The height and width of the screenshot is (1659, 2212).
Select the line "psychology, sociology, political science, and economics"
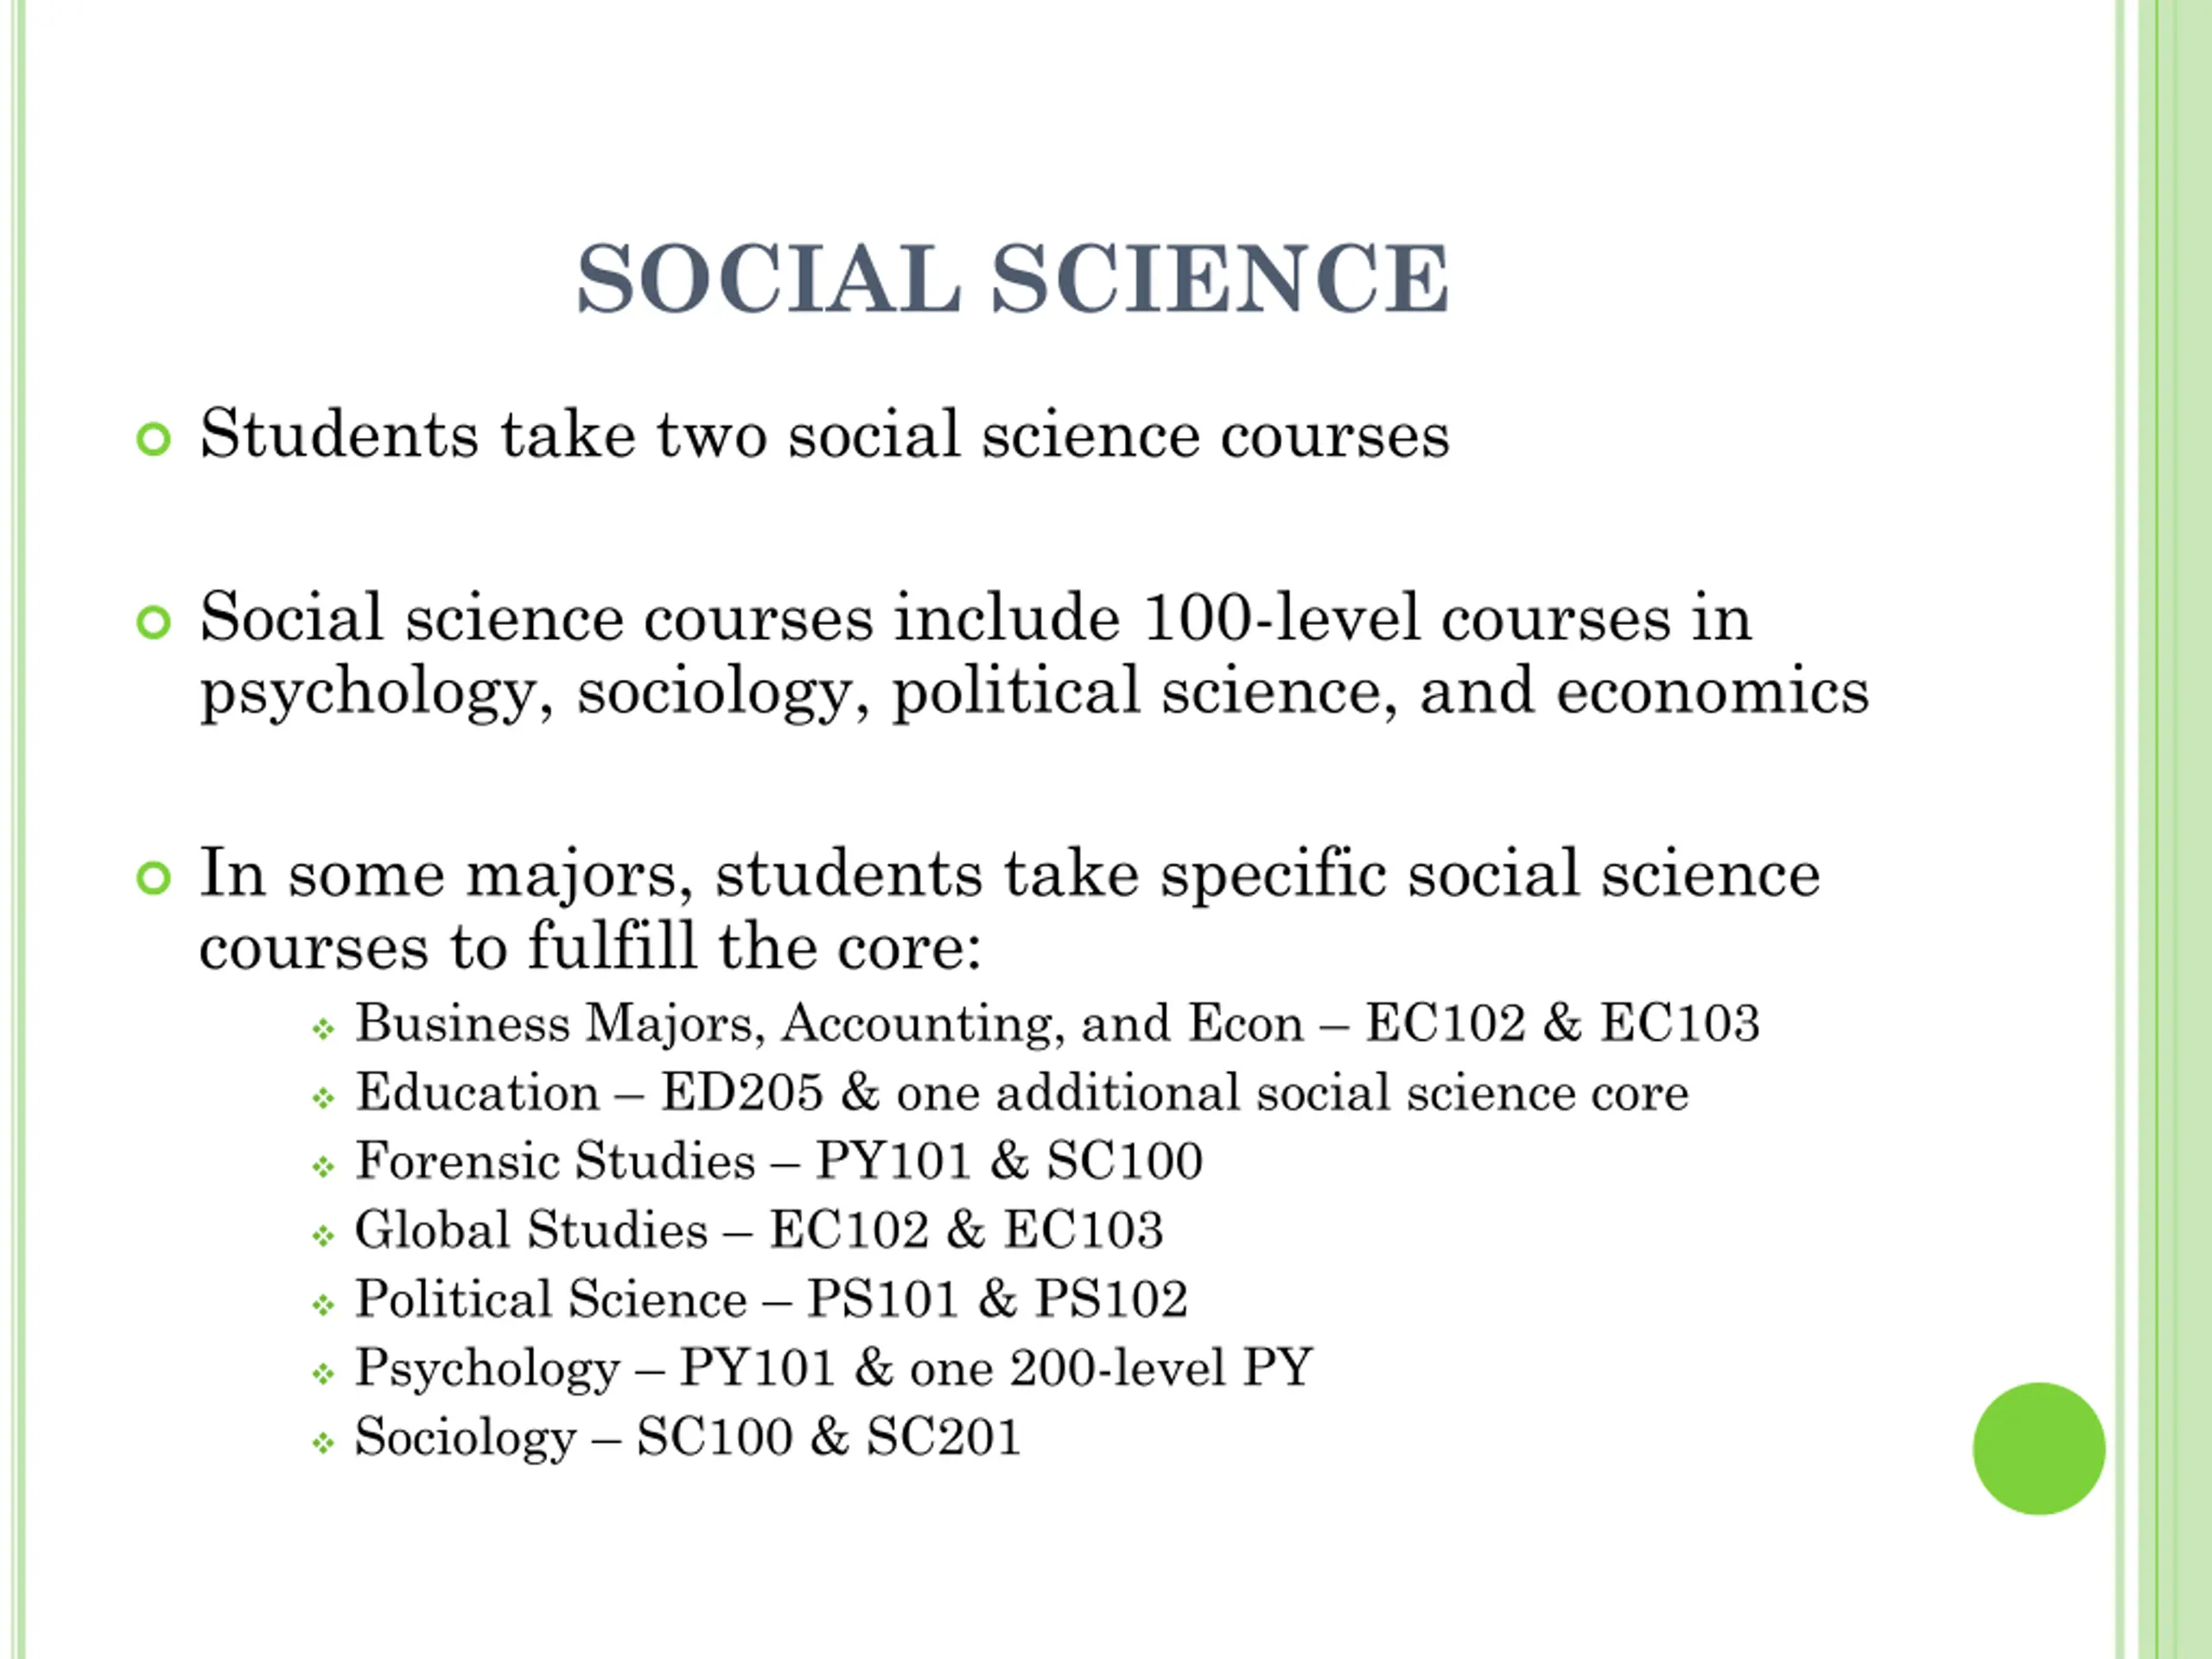[x=1034, y=692]
